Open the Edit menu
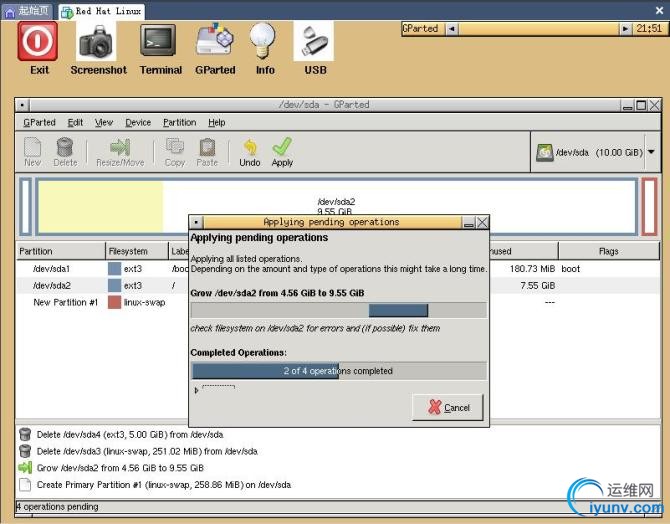The image size is (670, 524). tap(75, 123)
